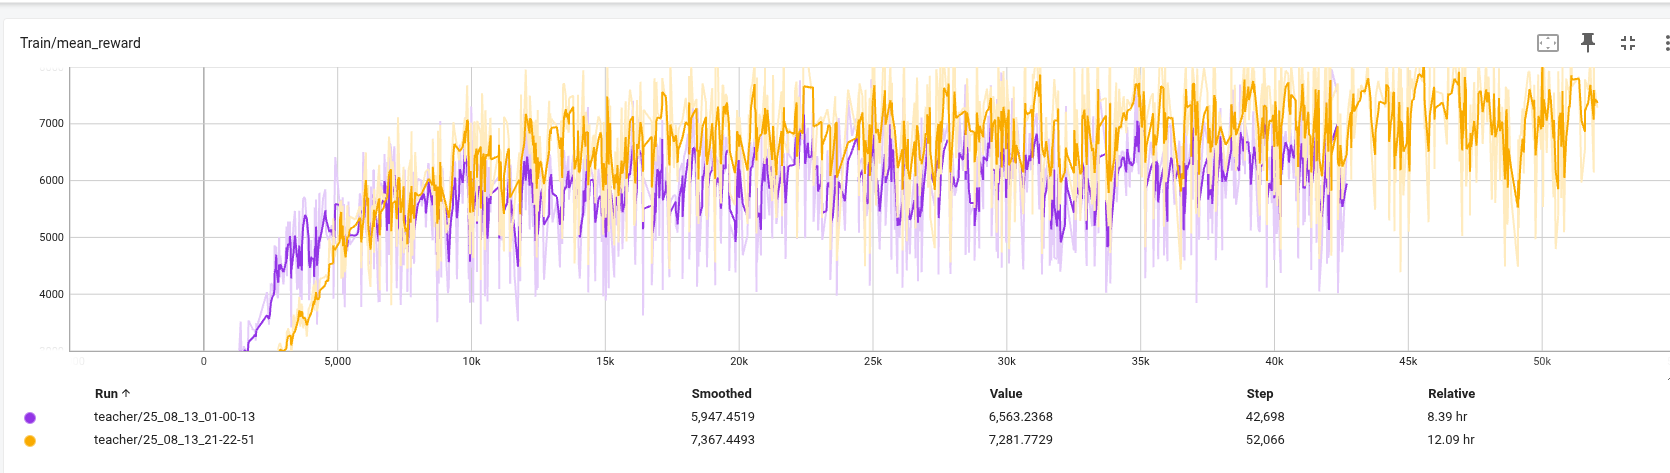The image size is (1670, 473).
Task: Click the 35k x-axis tick label
Action: 1141,362
